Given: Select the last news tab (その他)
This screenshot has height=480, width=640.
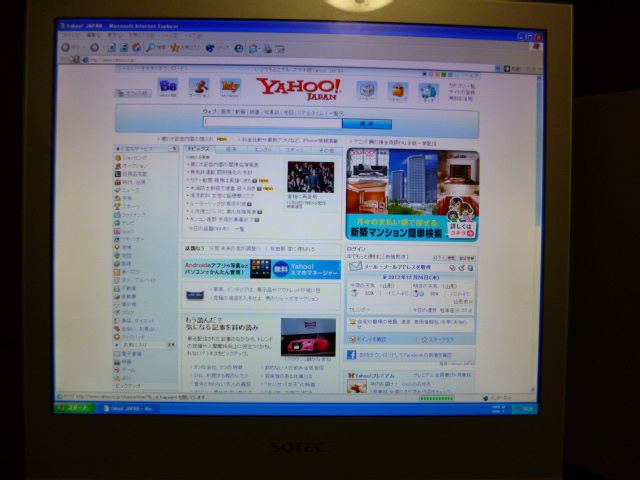Looking at the screenshot, I should click(x=326, y=151).
